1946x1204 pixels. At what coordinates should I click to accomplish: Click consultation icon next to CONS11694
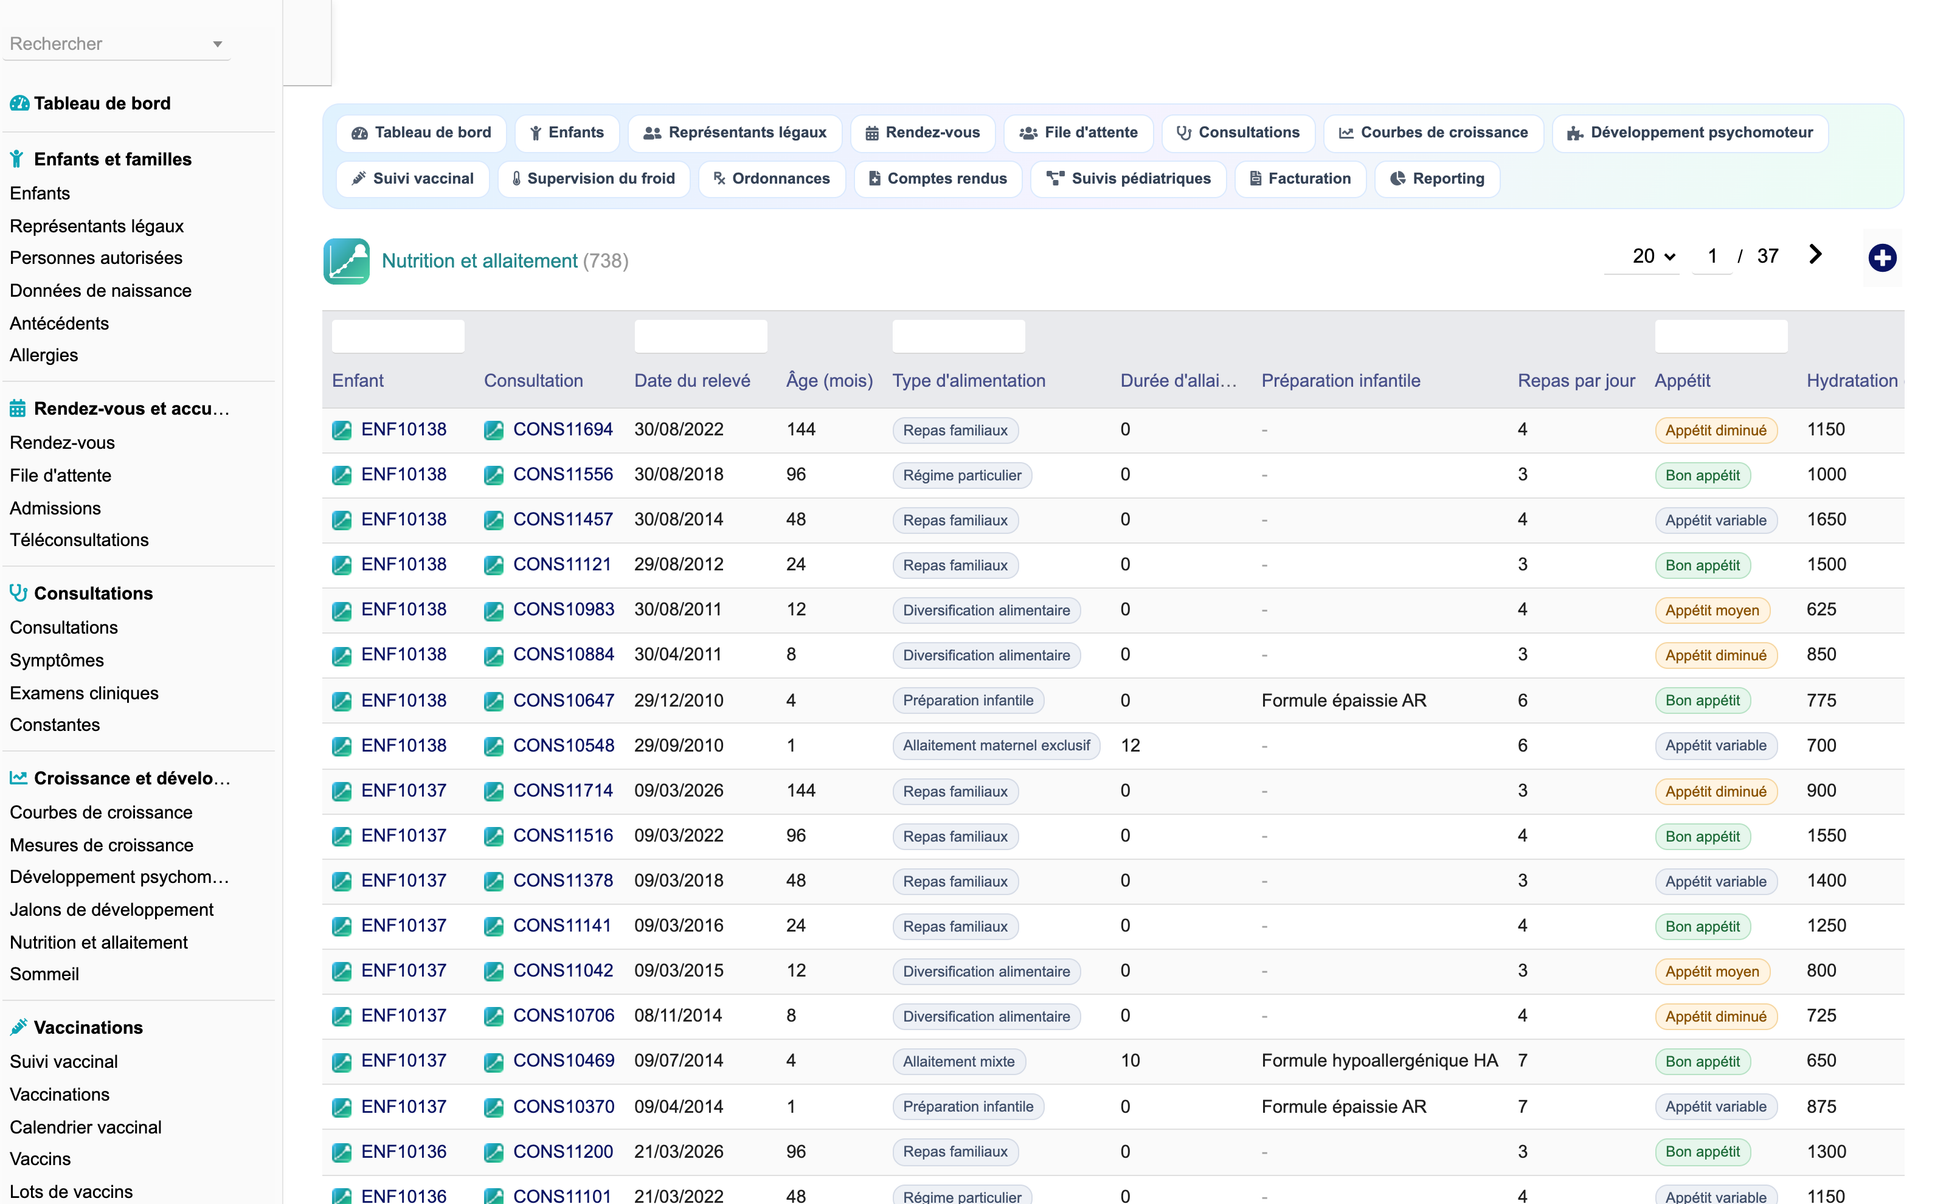pos(494,430)
